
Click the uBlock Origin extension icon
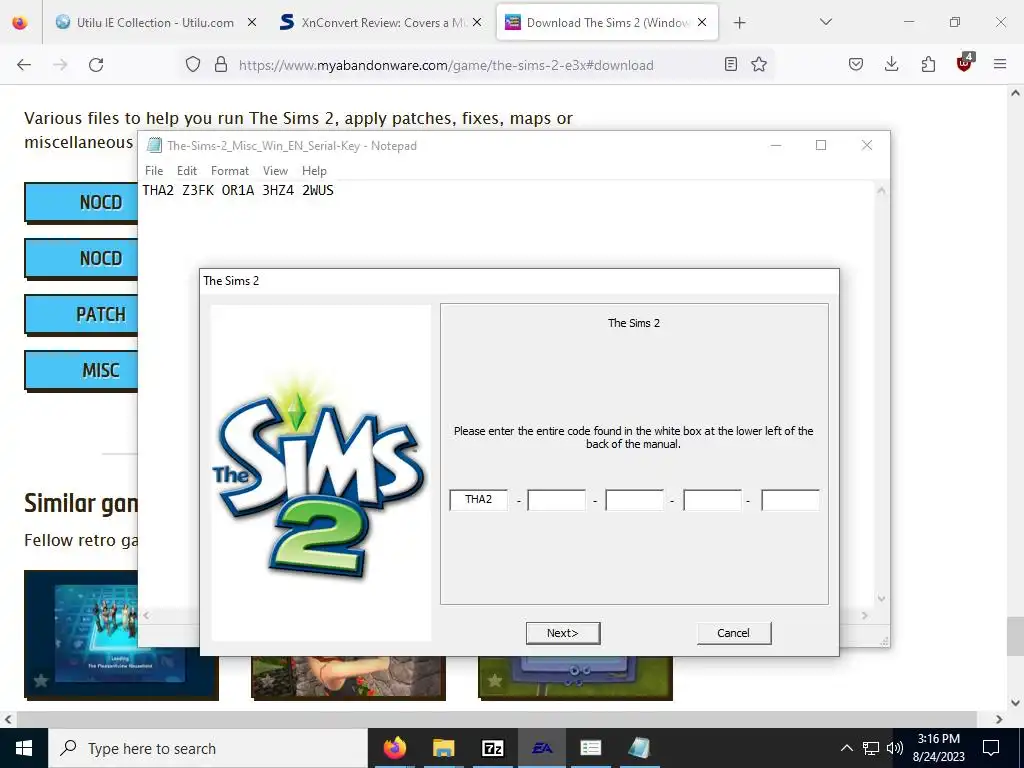pyautogui.click(x=965, y=63)
